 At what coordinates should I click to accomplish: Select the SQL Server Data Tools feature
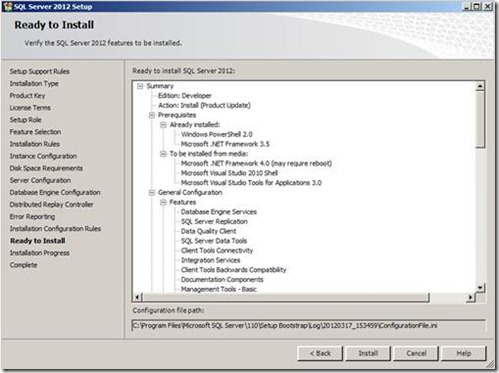(x=214, y=241)
